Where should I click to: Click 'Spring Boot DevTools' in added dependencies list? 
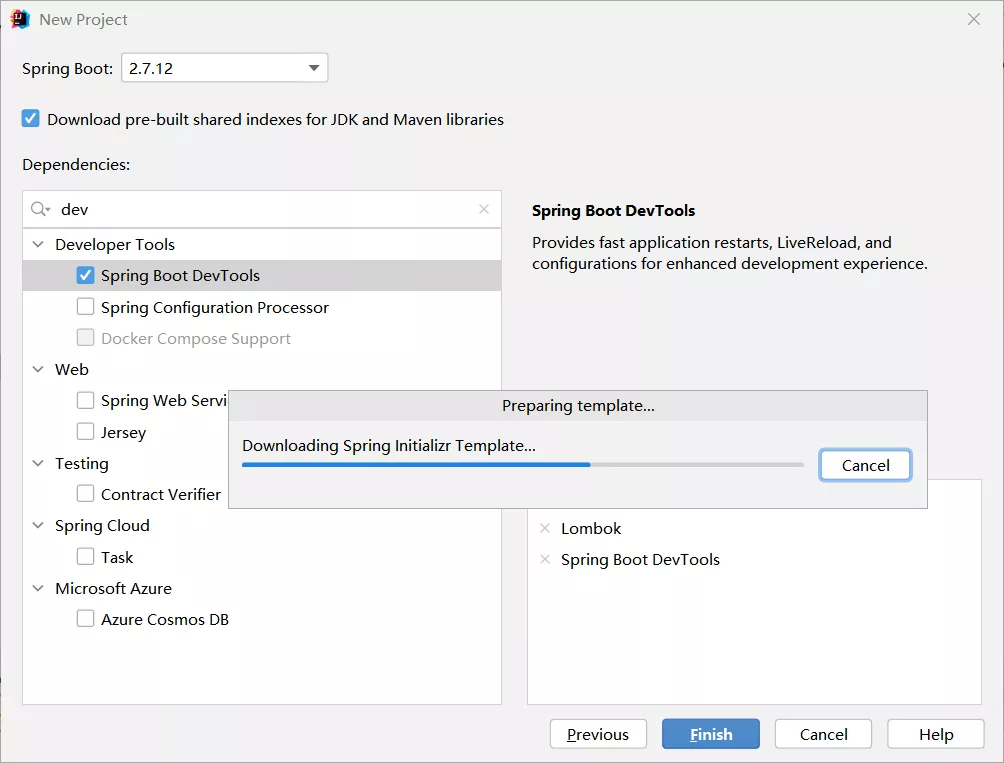640,559
